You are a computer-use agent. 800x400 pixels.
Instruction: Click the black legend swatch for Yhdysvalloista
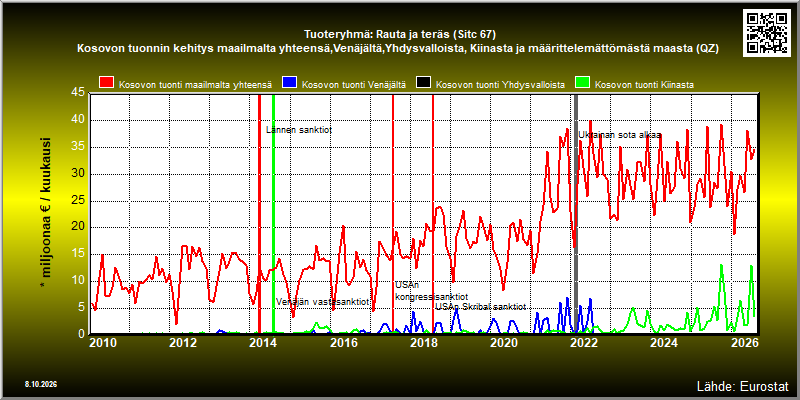424,83
